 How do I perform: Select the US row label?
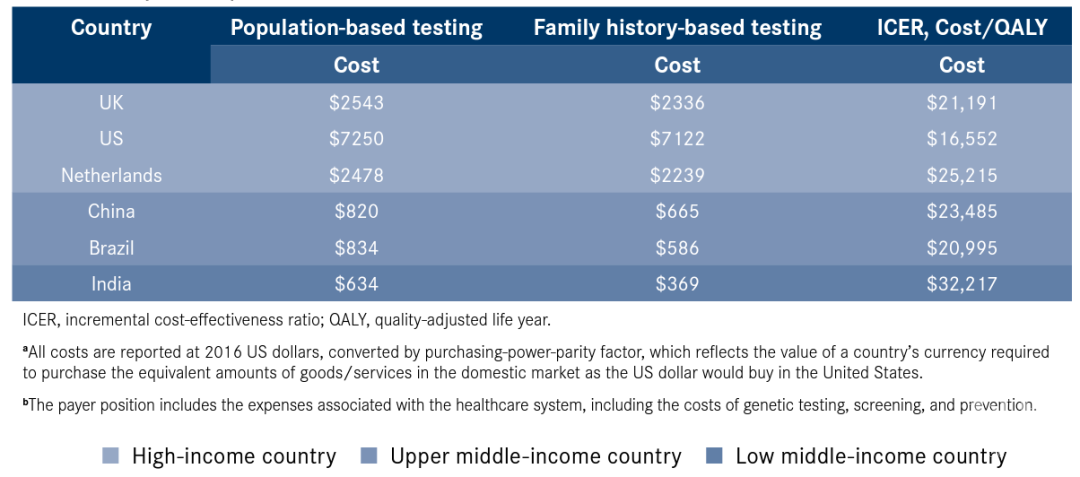tap(111, 139)
